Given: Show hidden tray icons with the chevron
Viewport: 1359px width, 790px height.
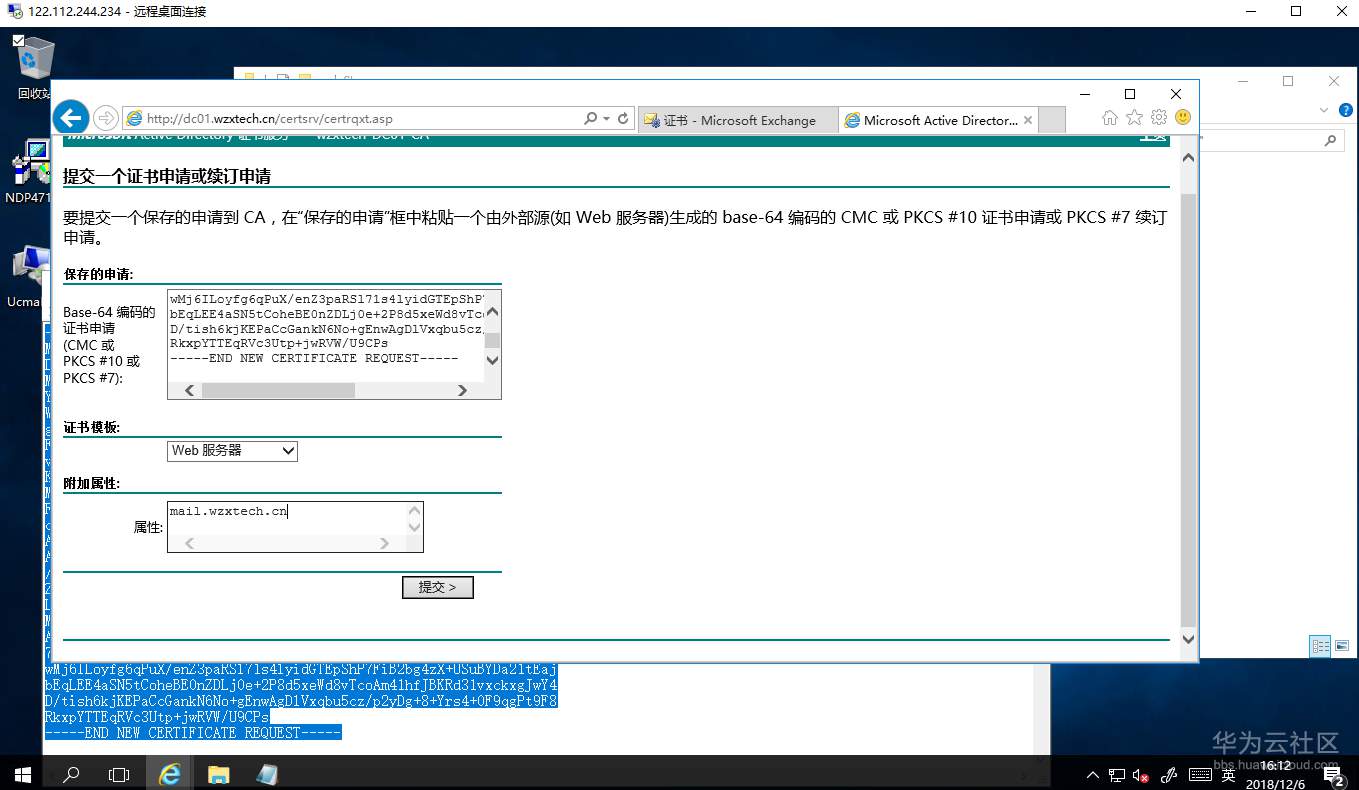Looking at the screenshot, I should [x=1092, y=774].
